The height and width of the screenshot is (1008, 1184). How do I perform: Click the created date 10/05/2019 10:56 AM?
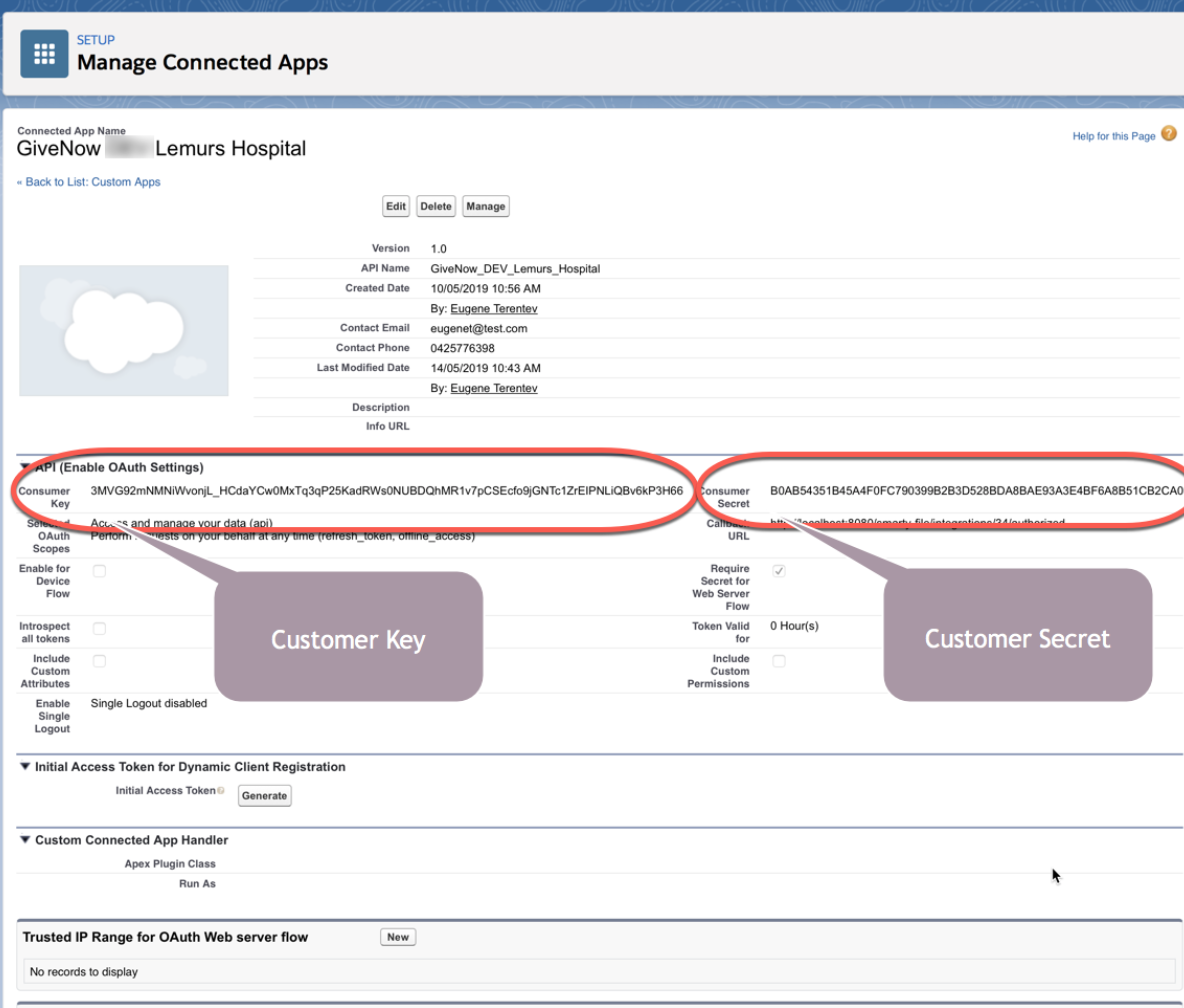point(486,288)
